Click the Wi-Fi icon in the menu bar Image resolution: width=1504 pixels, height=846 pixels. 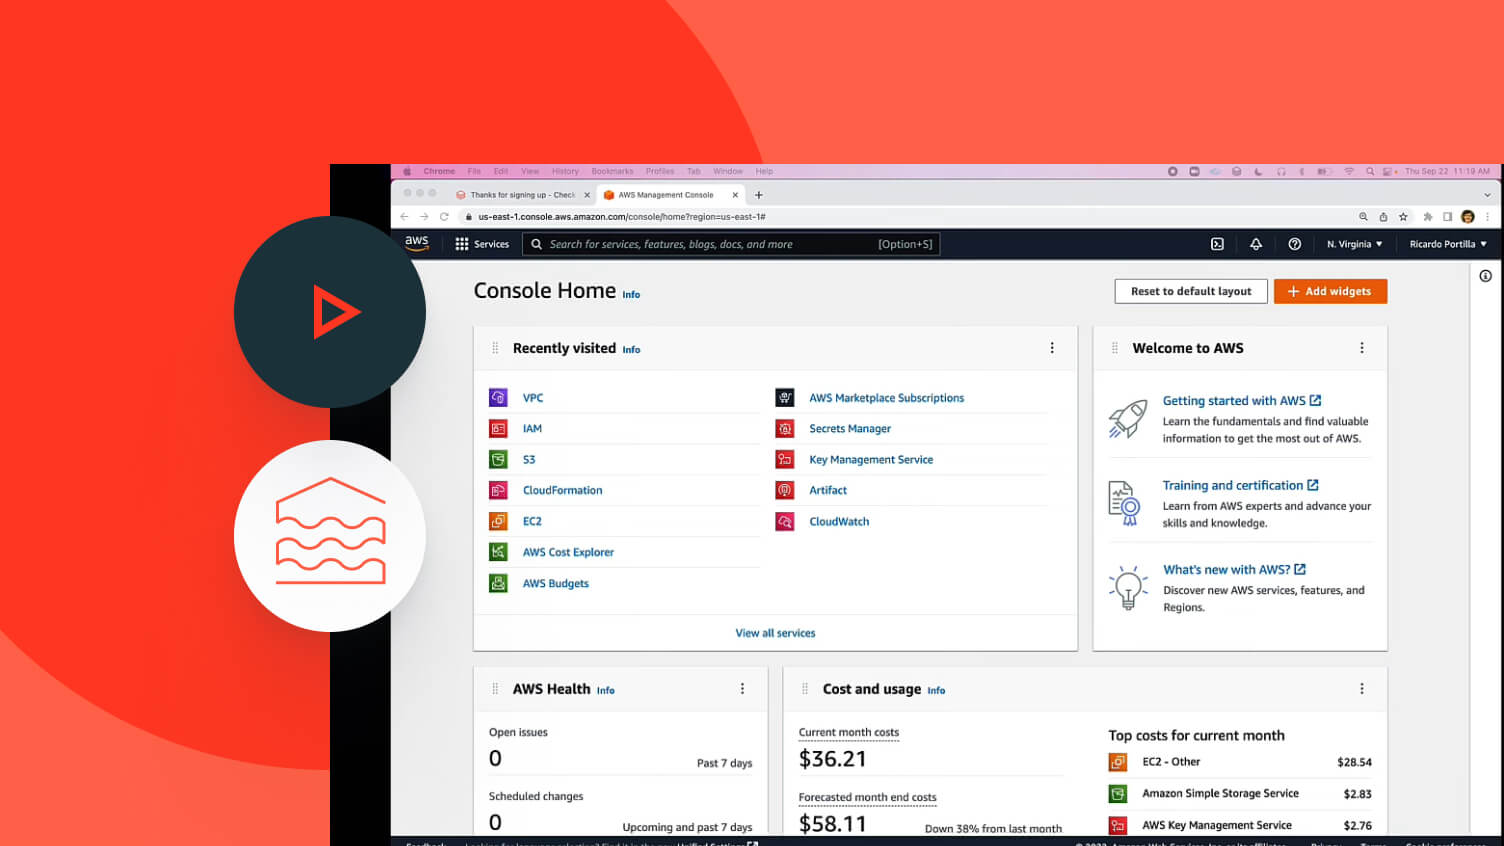[x=1349, y=172]
